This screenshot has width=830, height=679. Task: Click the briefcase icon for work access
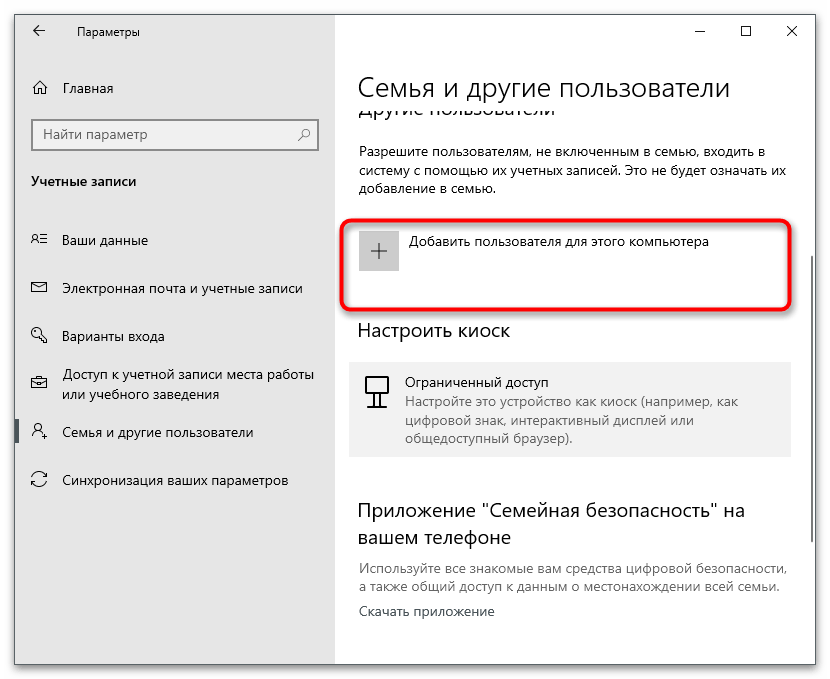click(39, 382)
